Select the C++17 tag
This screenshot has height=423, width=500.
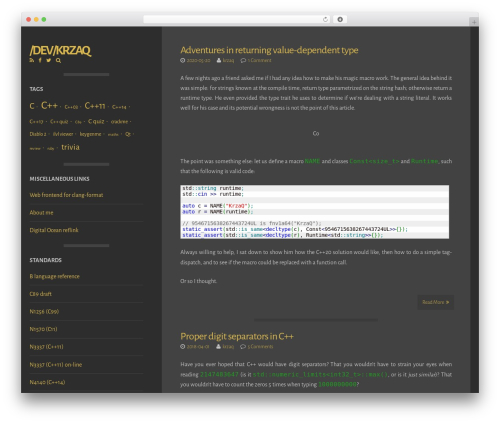click(x=36, y=122)
